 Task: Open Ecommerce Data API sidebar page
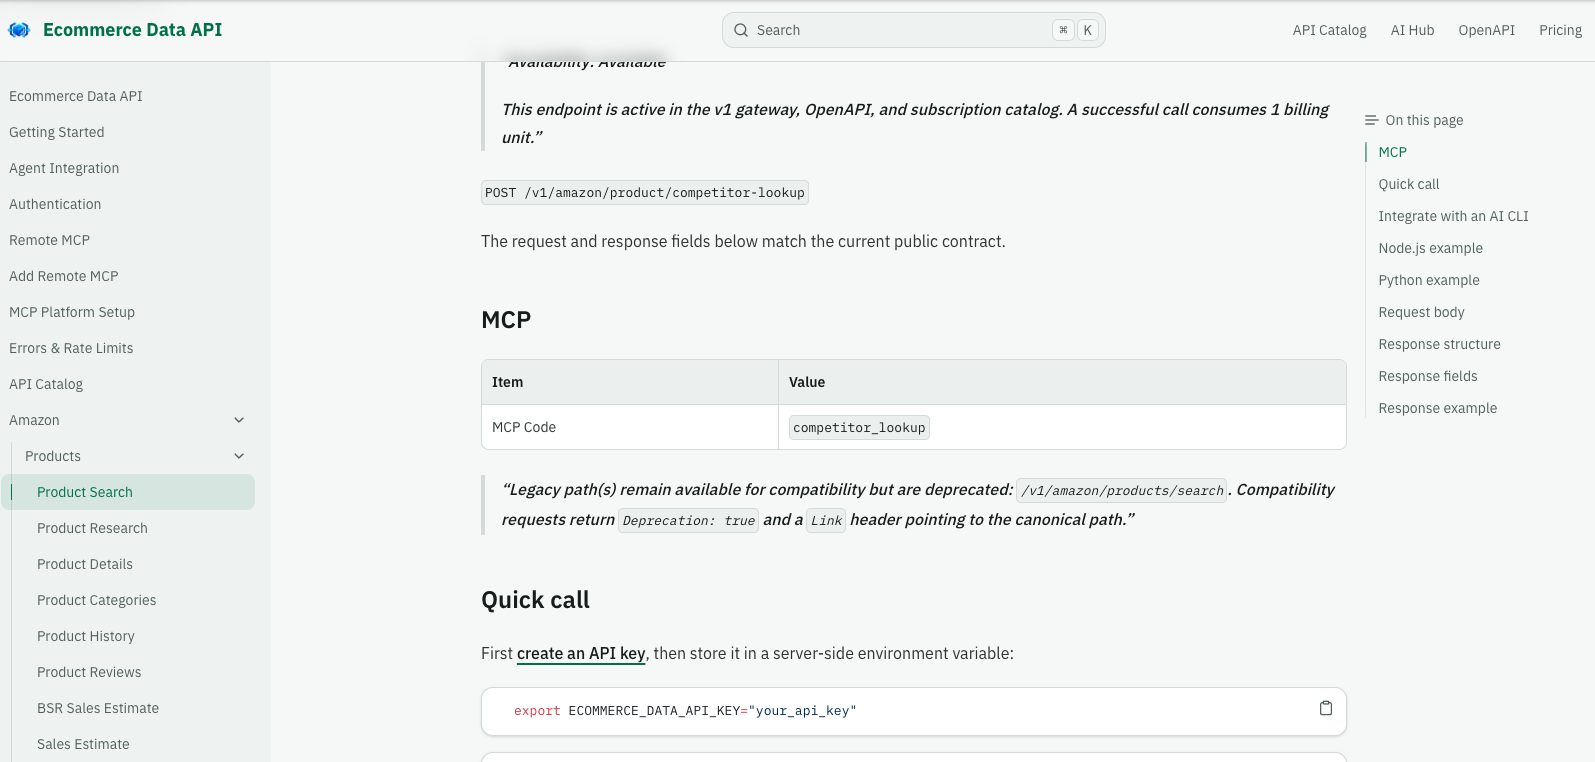point(76,96)
